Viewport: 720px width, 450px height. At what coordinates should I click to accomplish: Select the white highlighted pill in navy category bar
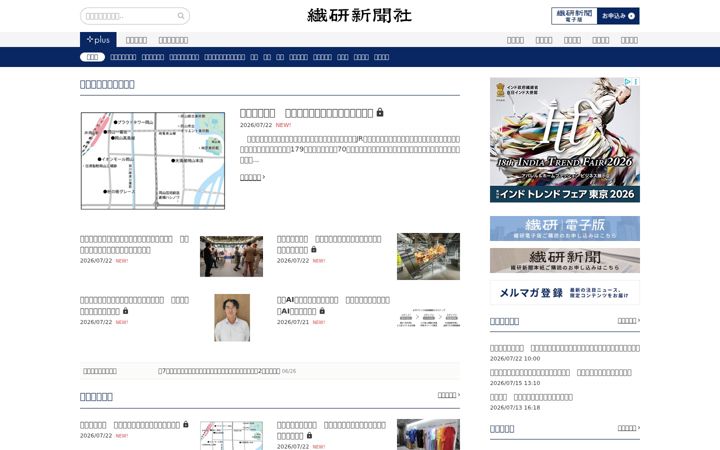(92, 57)
